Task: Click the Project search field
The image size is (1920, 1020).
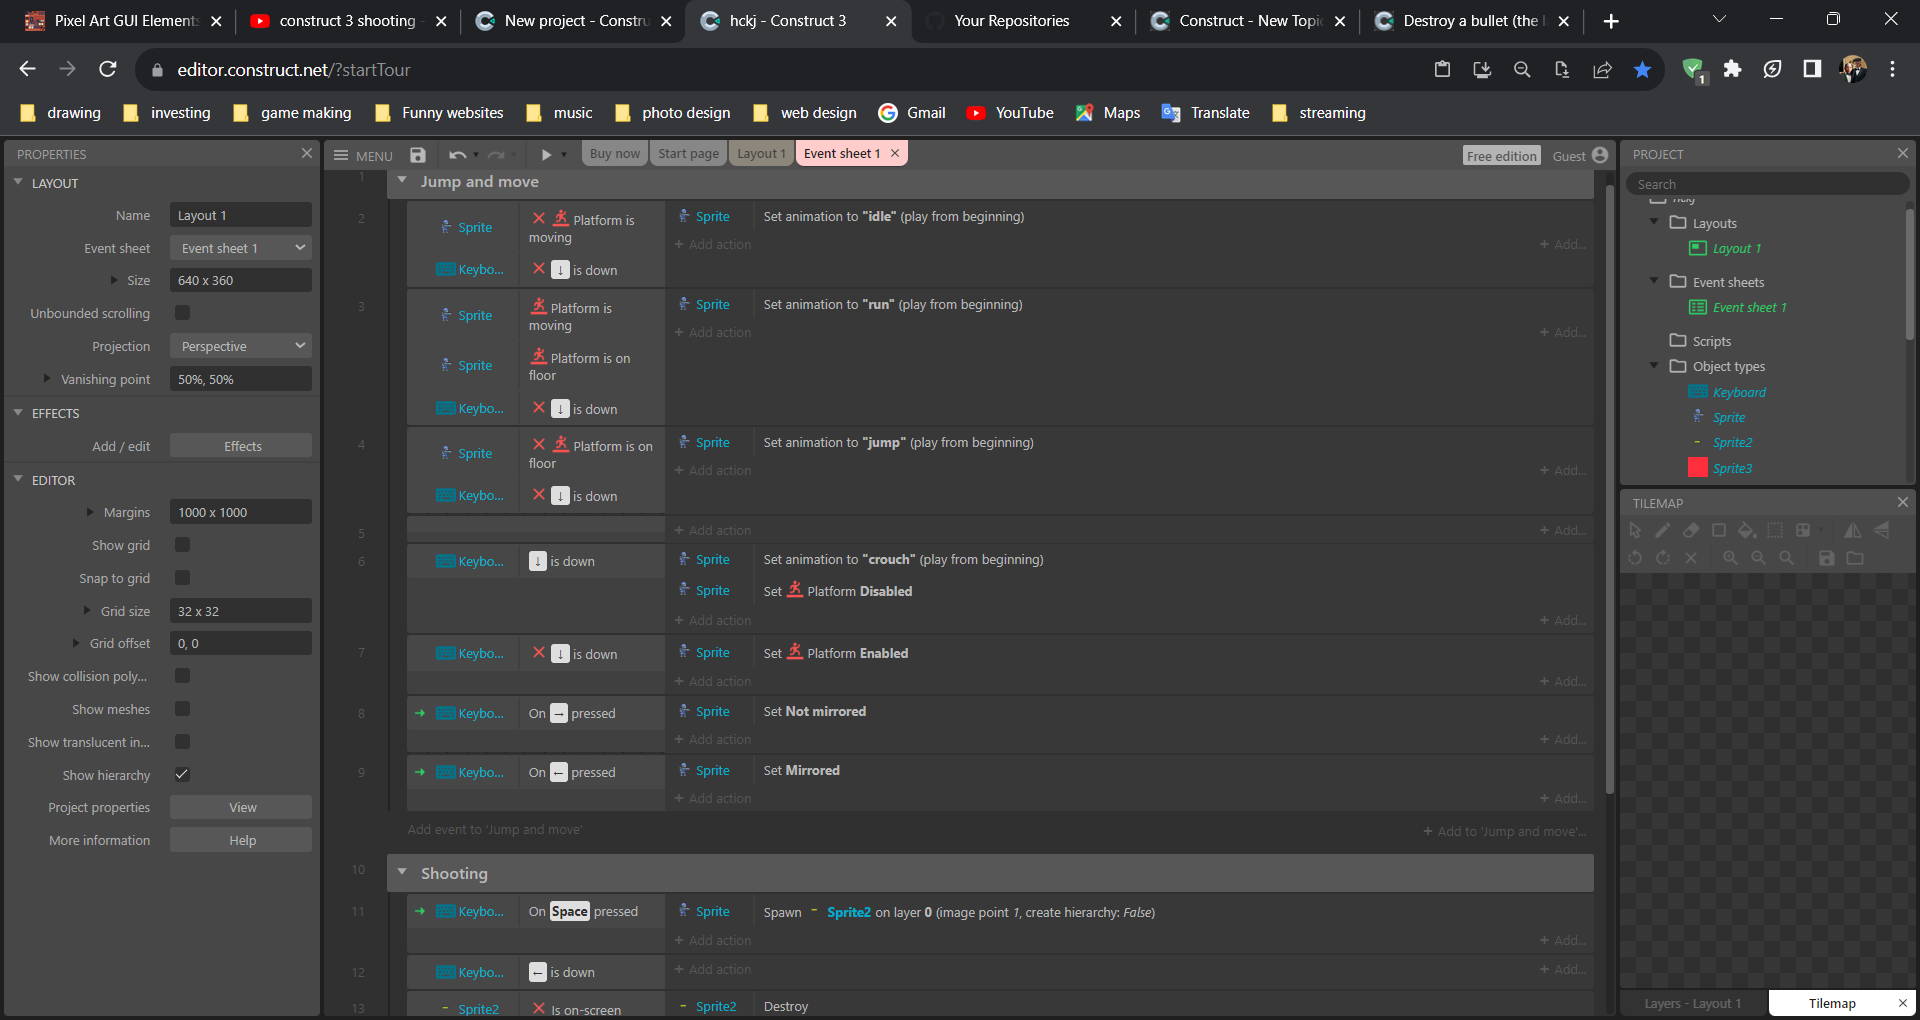Action: [1766, 184]
